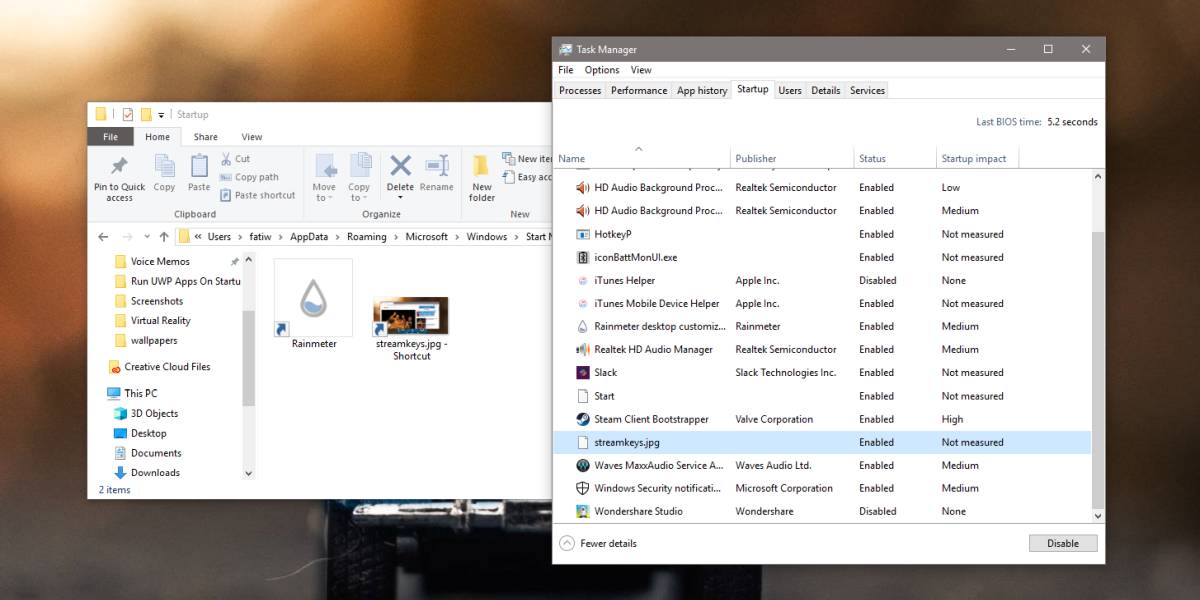This screenshot has height=600, width=1200.
Task: Open the Rainmeter shortcut in Startup folder
Action: (313, 295)
